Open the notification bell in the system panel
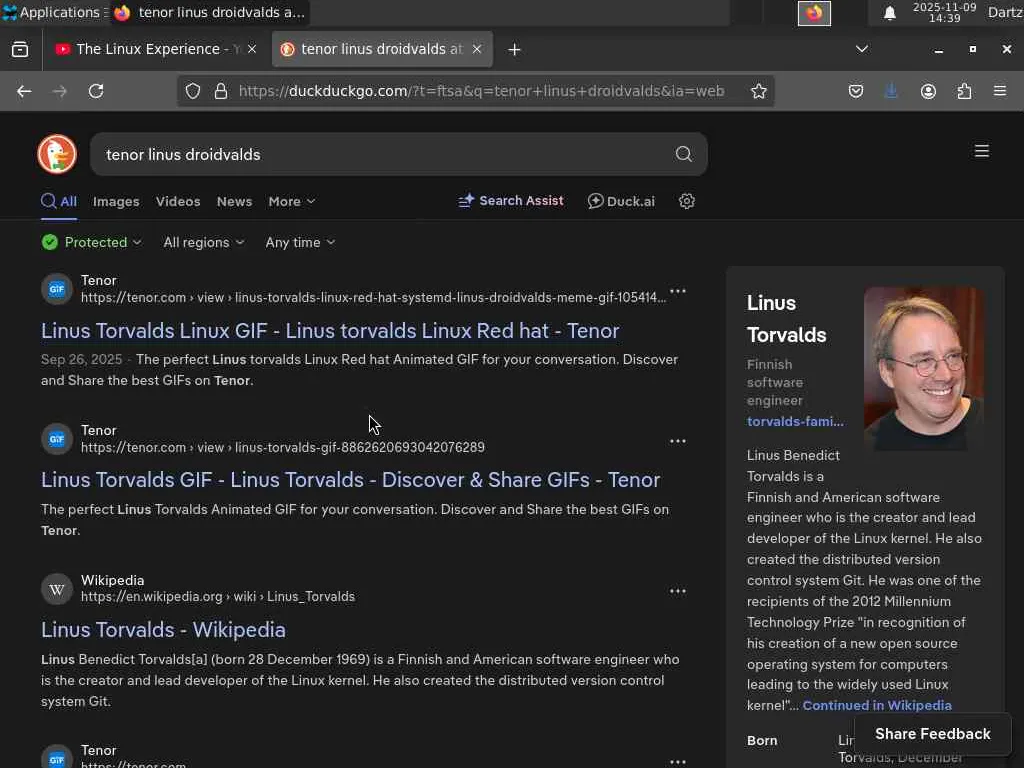The width and height of the screenshot is (1024, 768). (889, 13)
